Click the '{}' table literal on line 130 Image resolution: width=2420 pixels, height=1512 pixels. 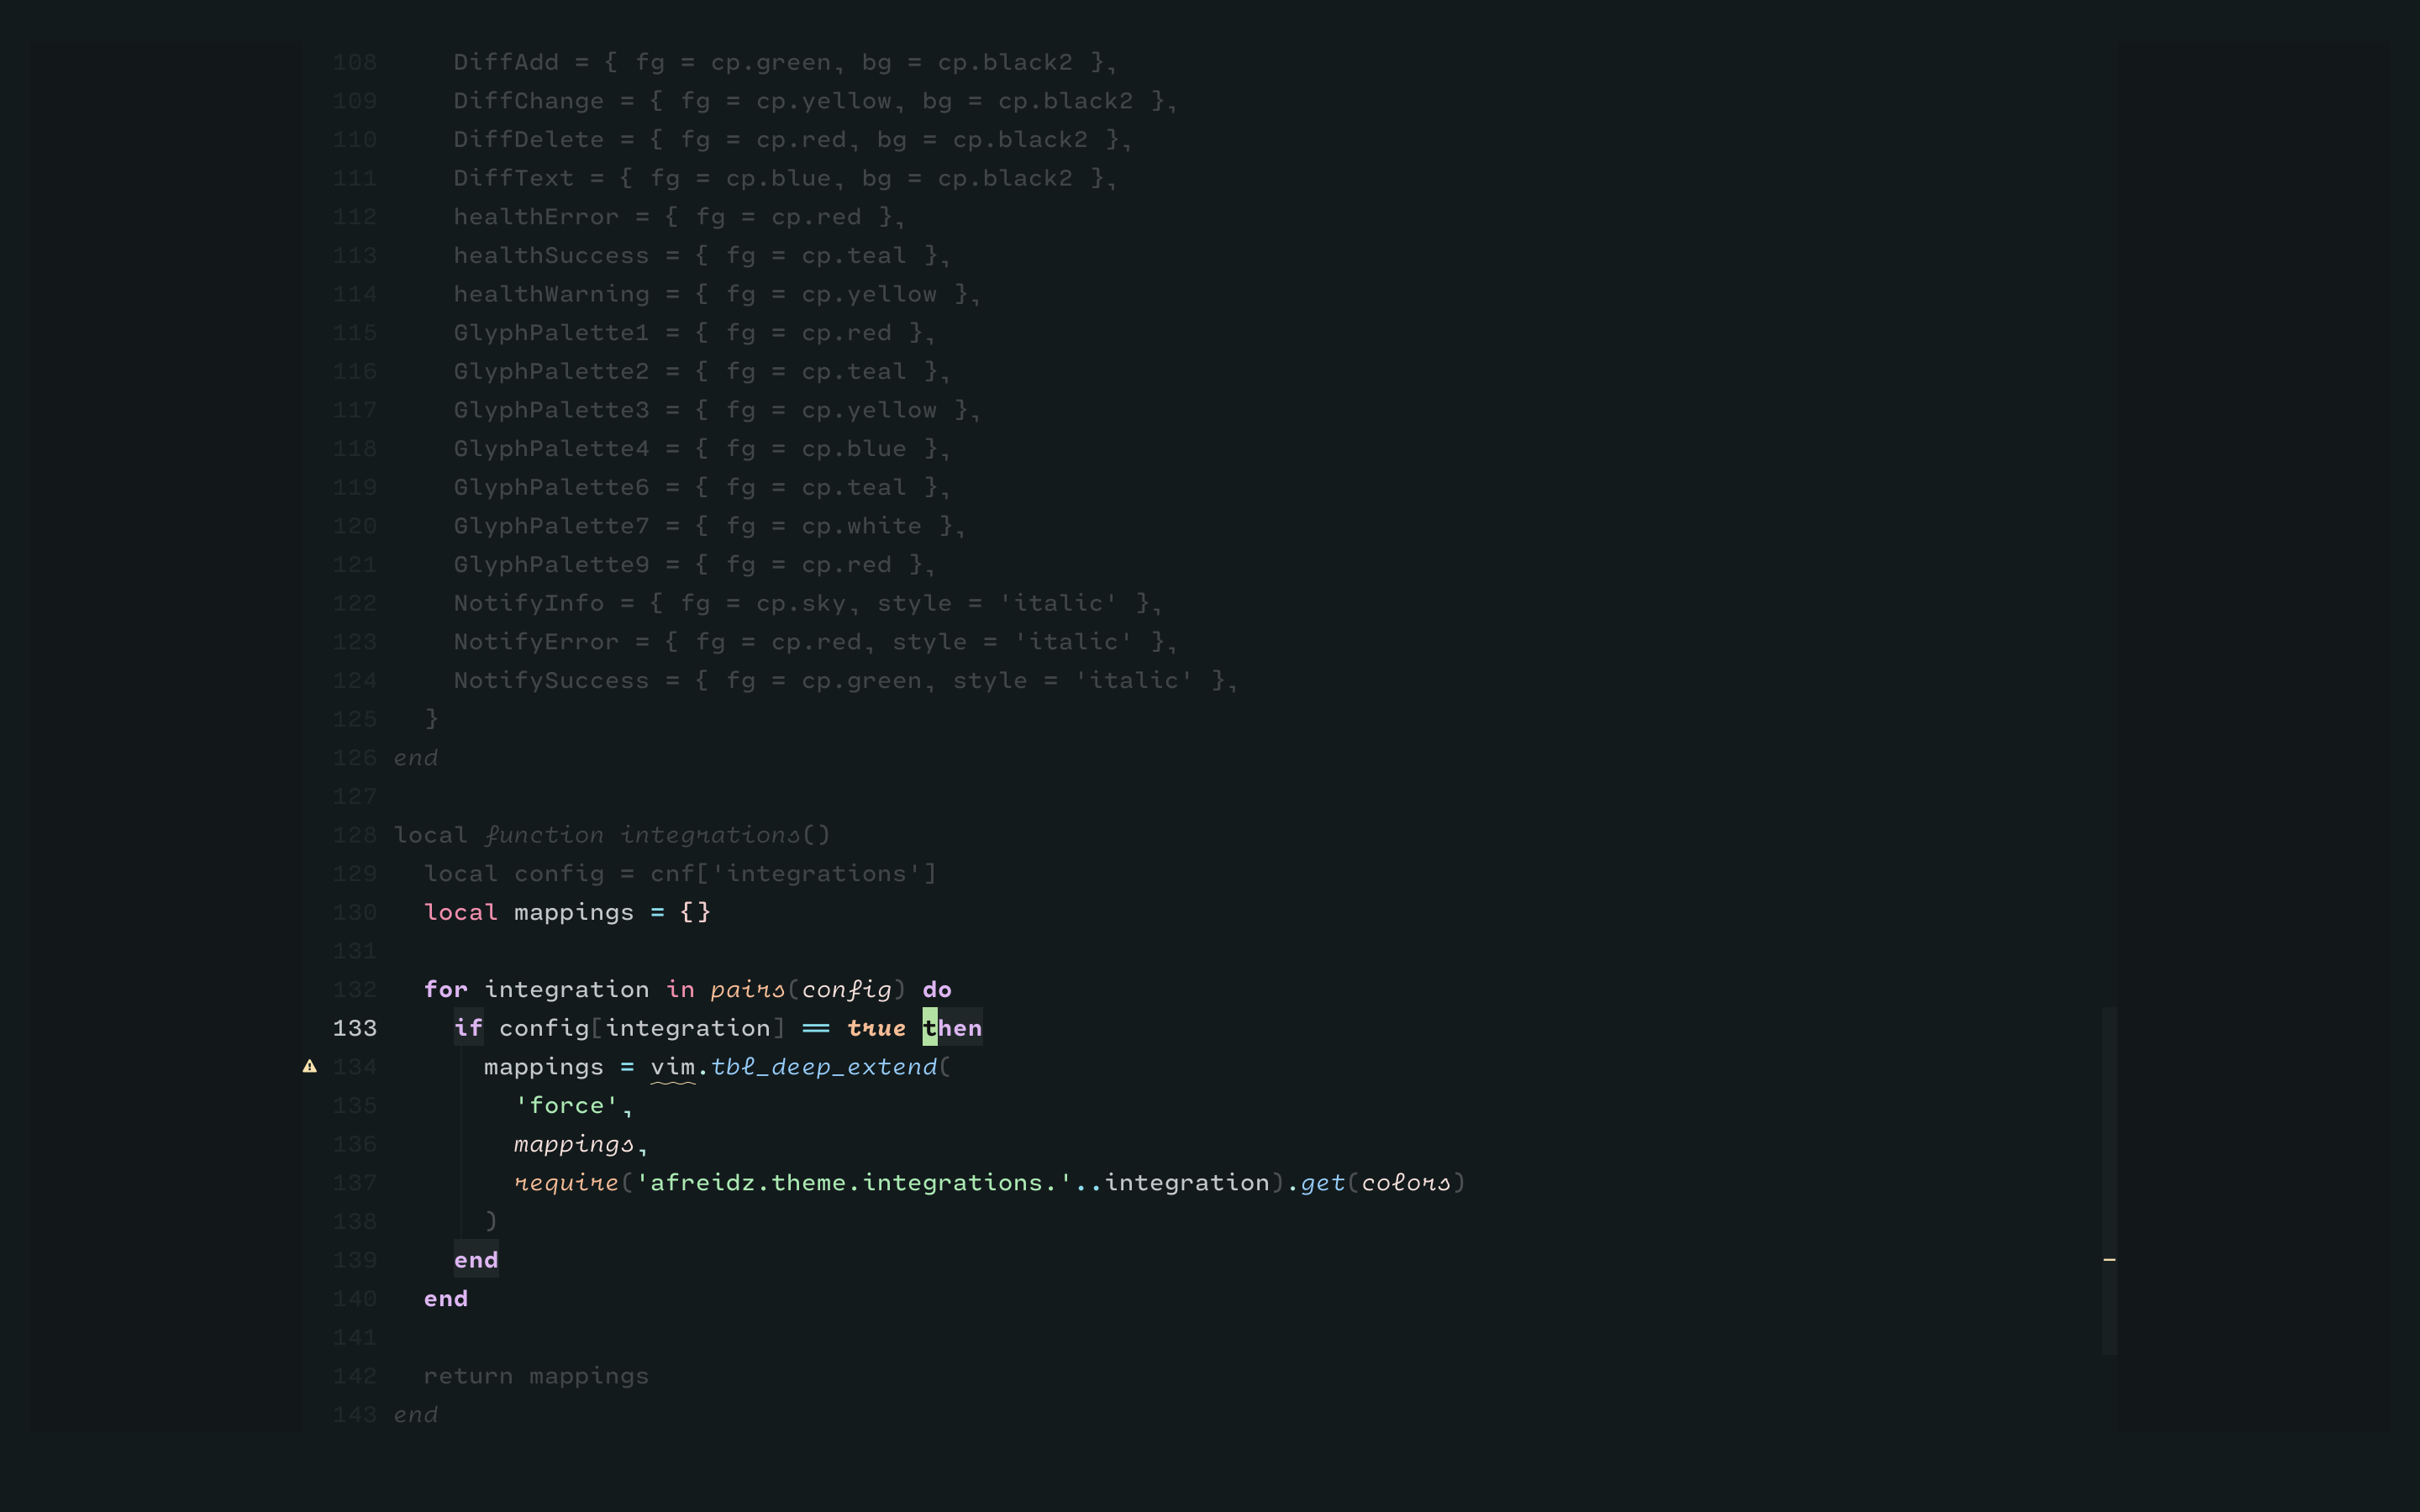pos(695,912)
